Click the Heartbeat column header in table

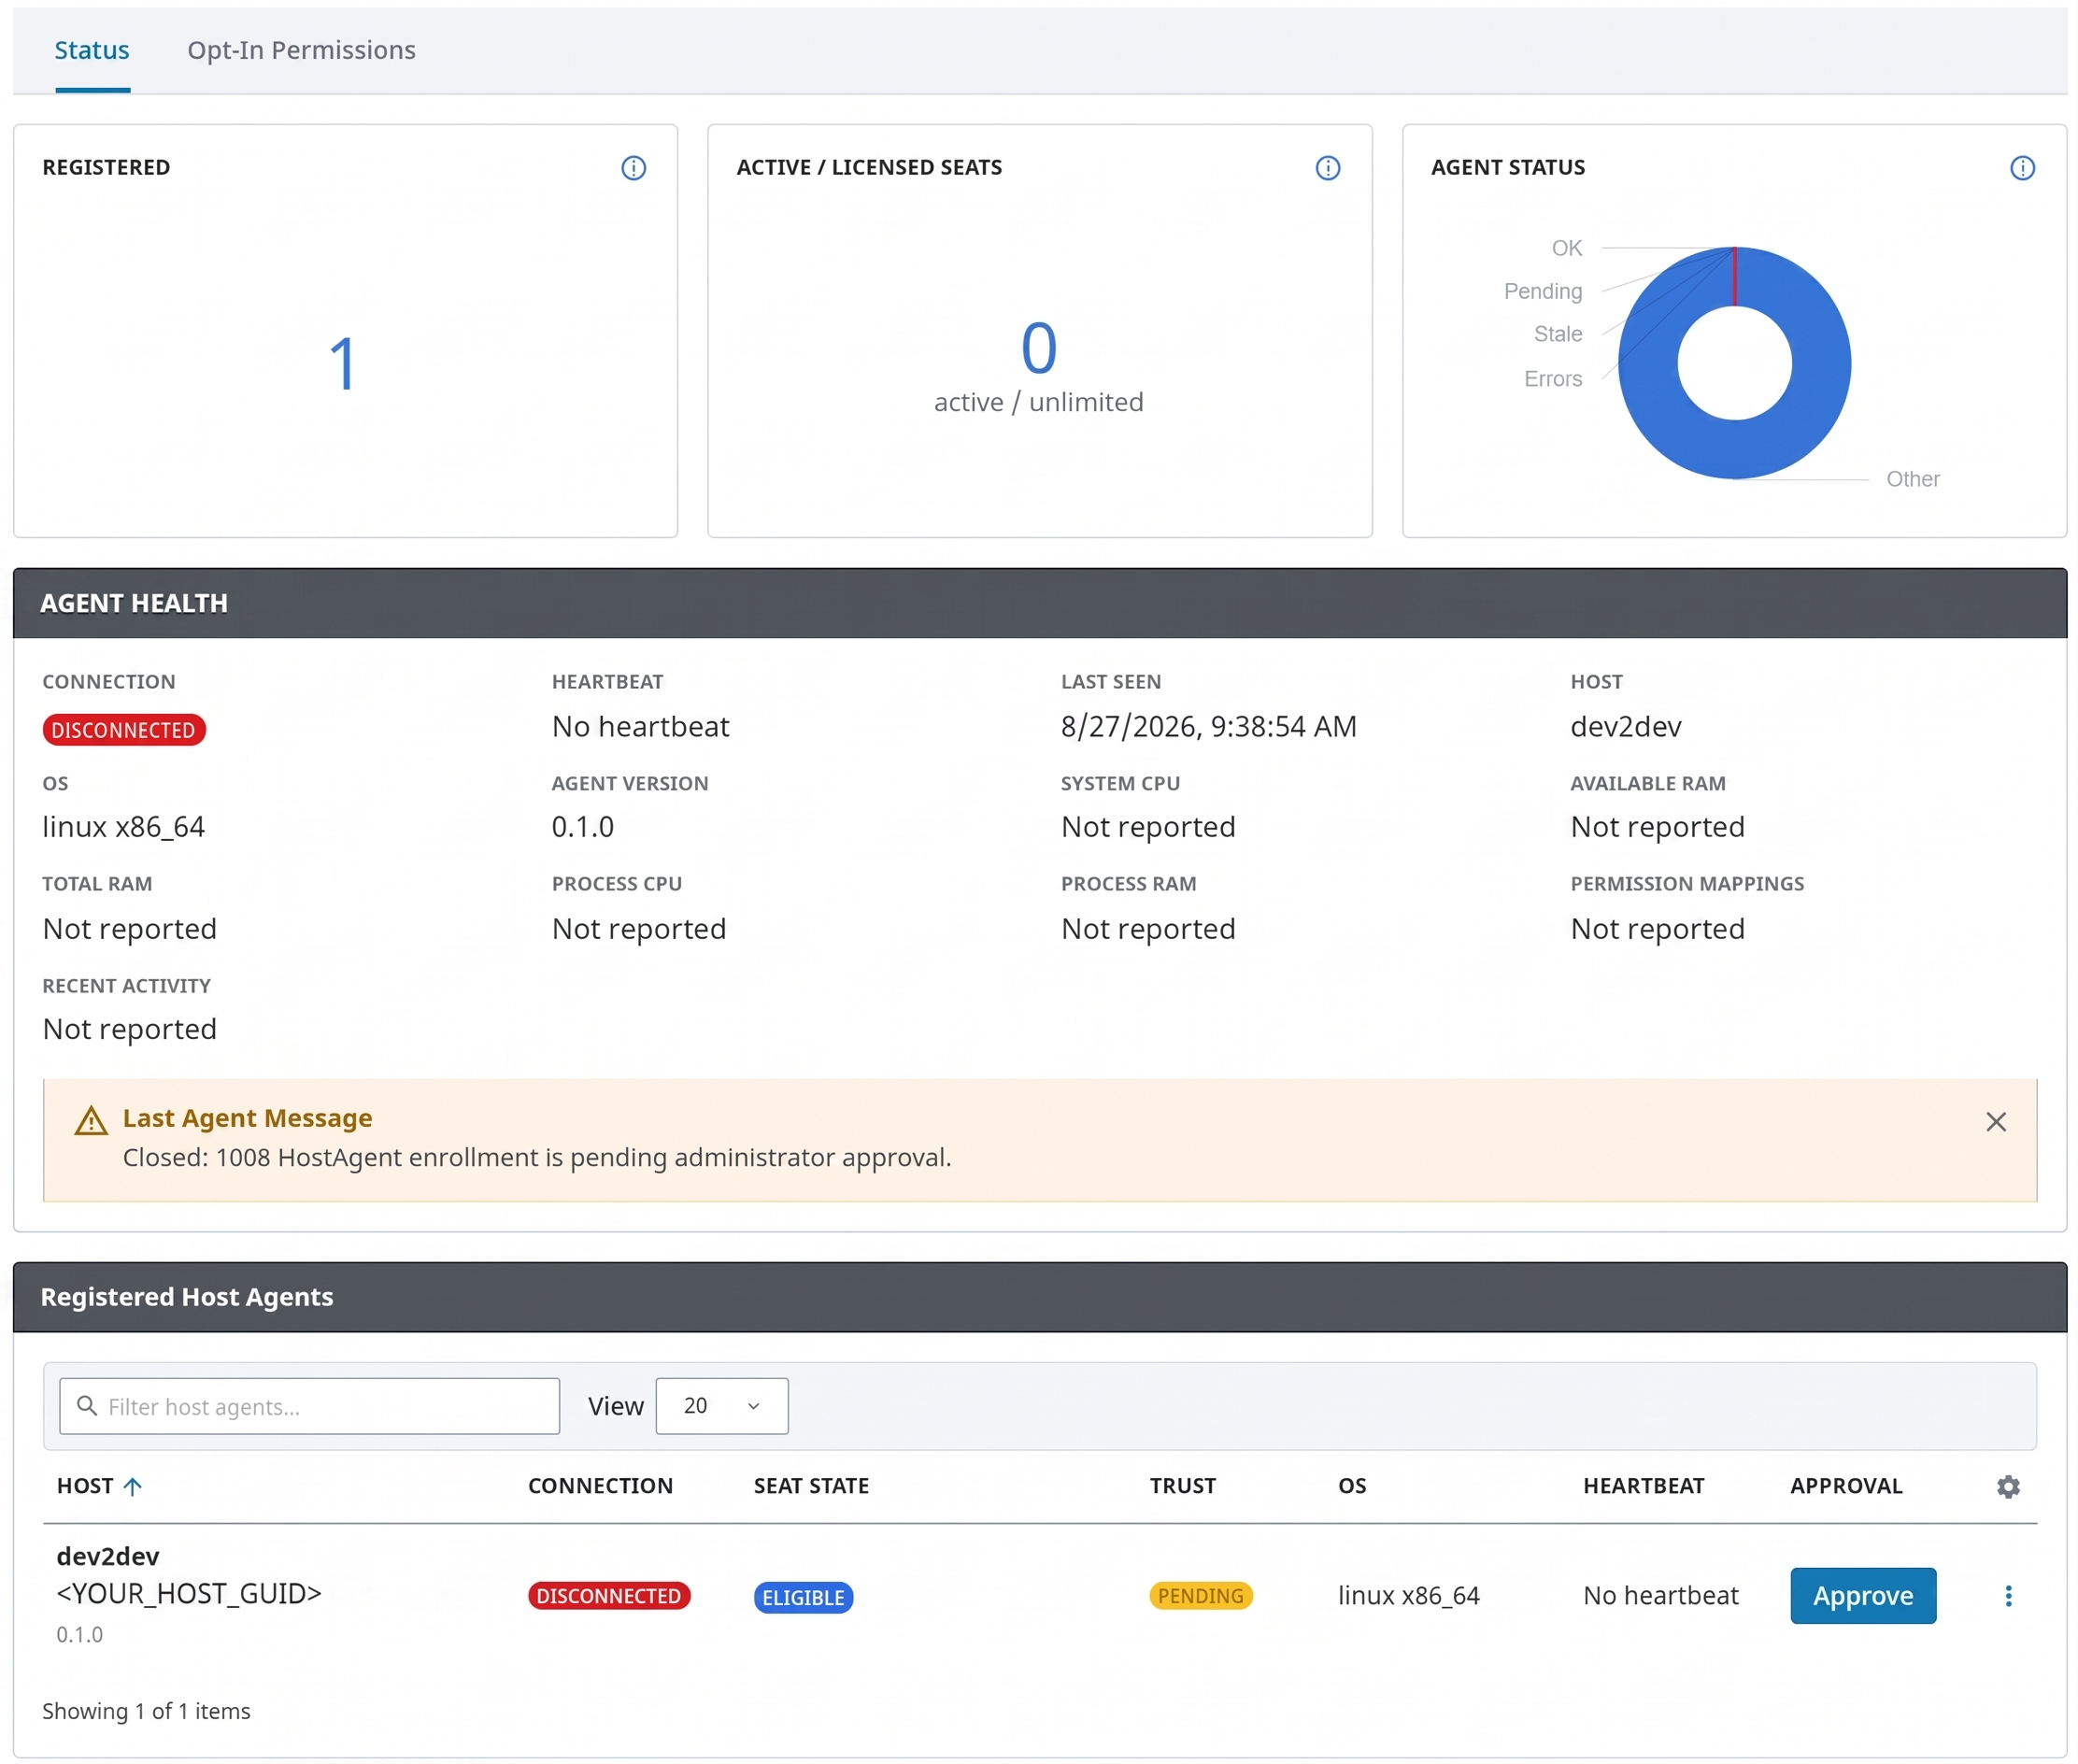click(x=1643, y=1485)
